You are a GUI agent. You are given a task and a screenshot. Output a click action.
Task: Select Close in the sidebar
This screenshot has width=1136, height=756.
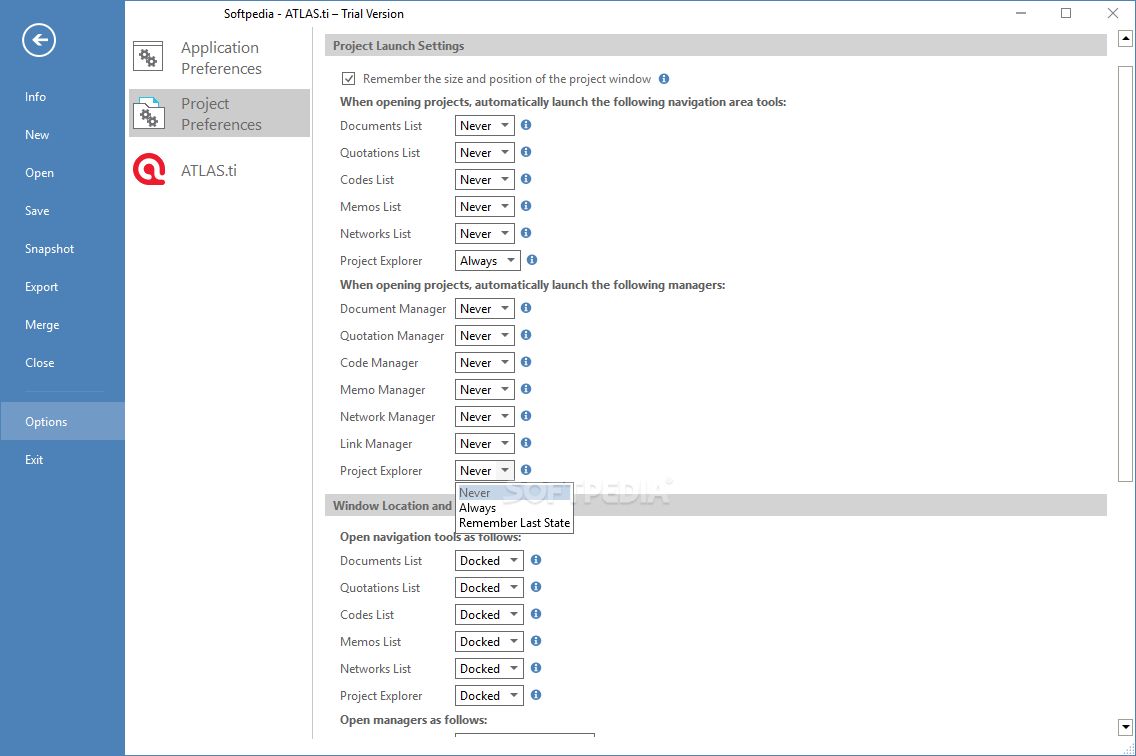click(62, 362)
